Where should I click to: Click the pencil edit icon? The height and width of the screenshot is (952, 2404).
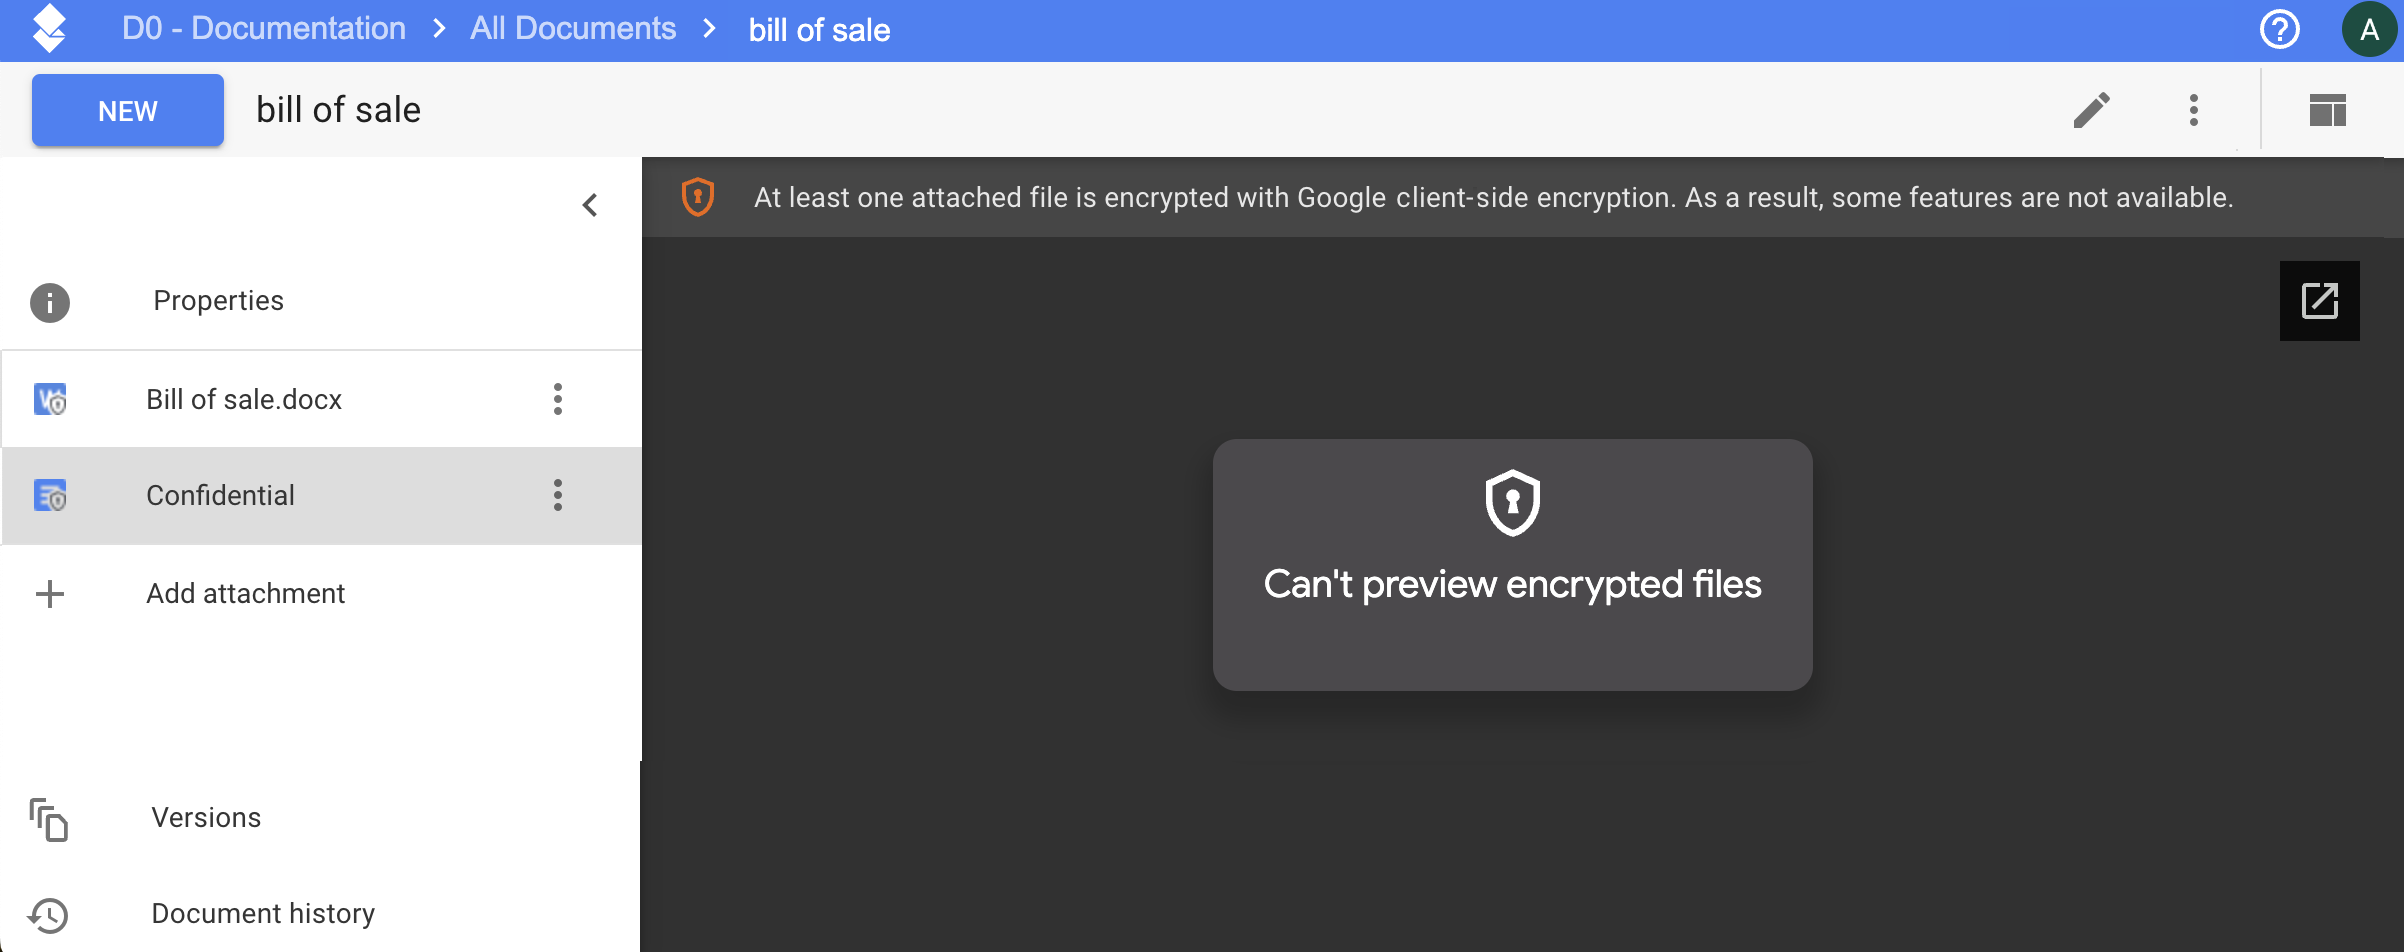pyautogui.click(x=2091, y=110)
